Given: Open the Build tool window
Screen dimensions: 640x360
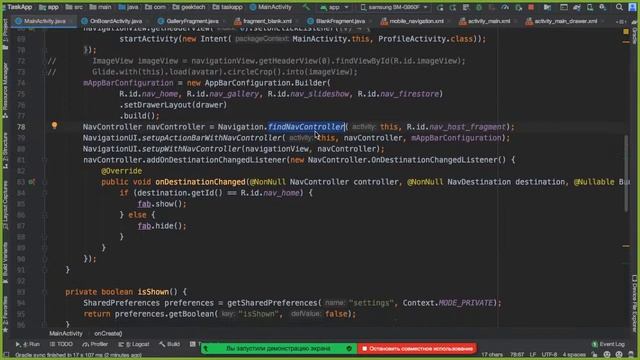Looking at the screenshot, I should (170, 344).
